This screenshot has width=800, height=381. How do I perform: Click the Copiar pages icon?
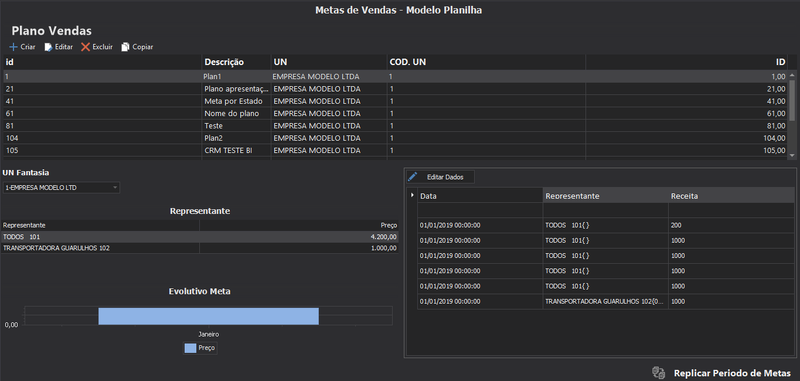tap(126, 47)
